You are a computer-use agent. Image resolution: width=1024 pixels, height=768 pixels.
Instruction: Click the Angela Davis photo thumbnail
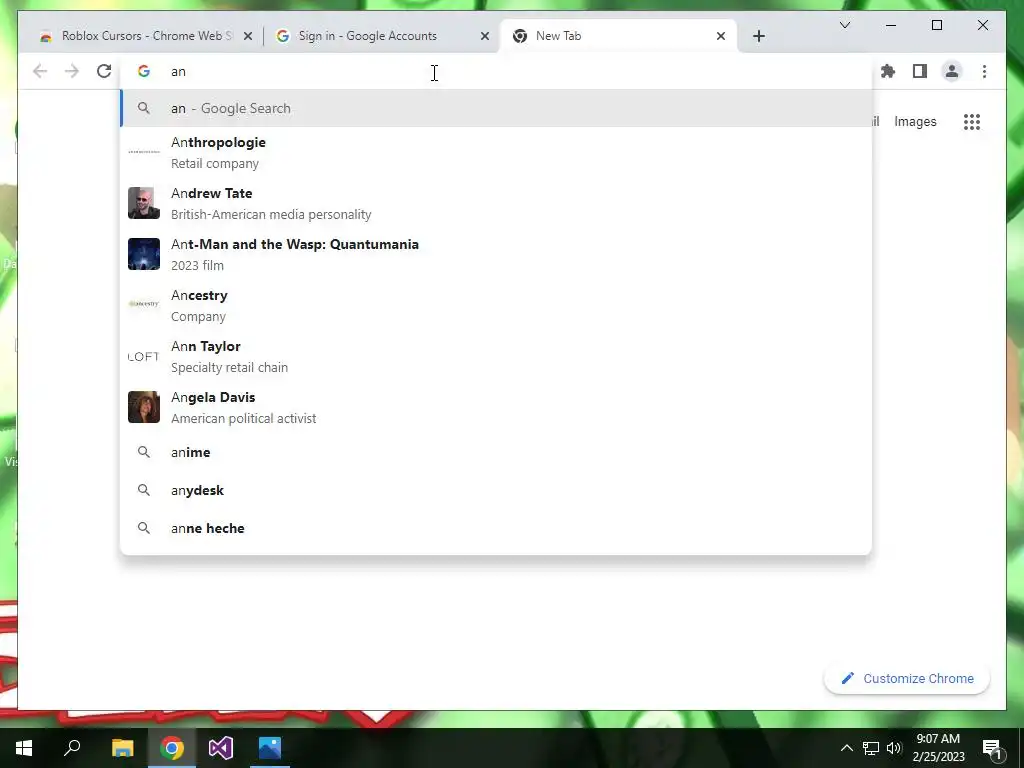144,407
